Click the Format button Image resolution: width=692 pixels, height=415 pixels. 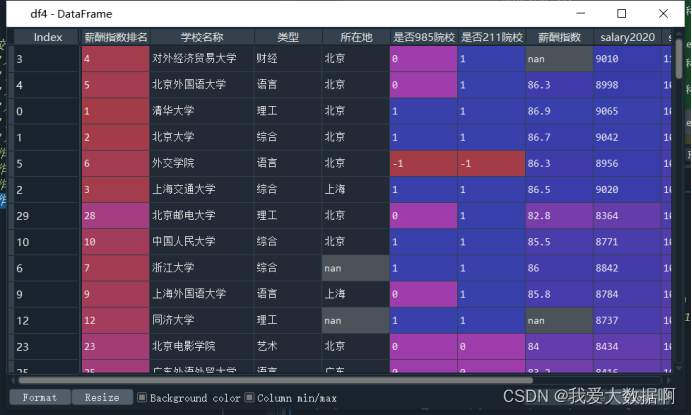point(40,397)
